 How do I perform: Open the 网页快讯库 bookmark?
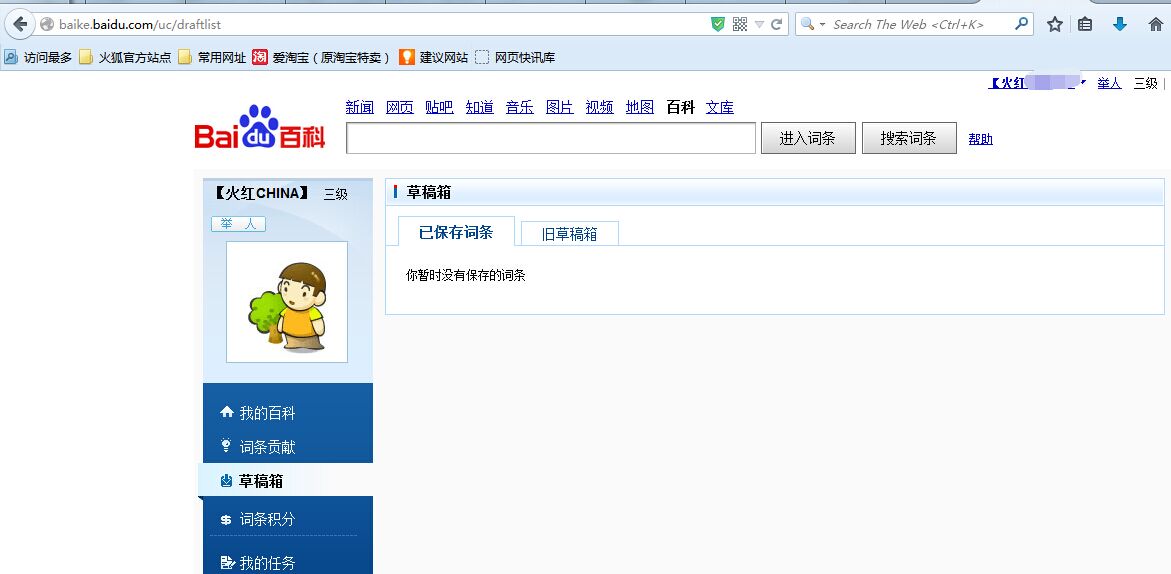click(x=515, y=57)
